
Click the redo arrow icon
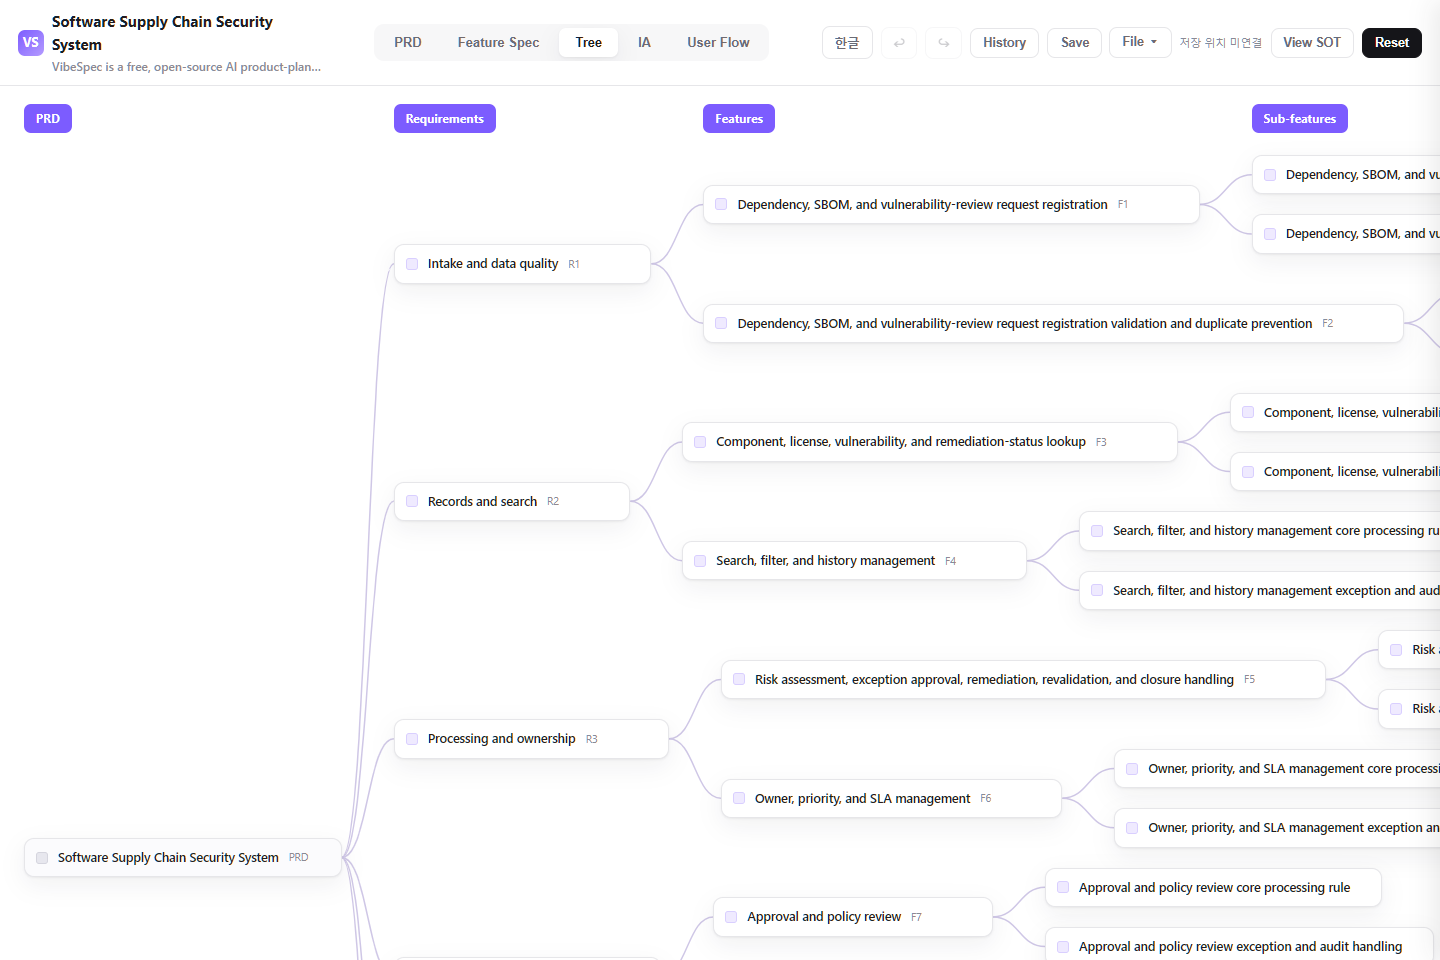pos(943,43)
